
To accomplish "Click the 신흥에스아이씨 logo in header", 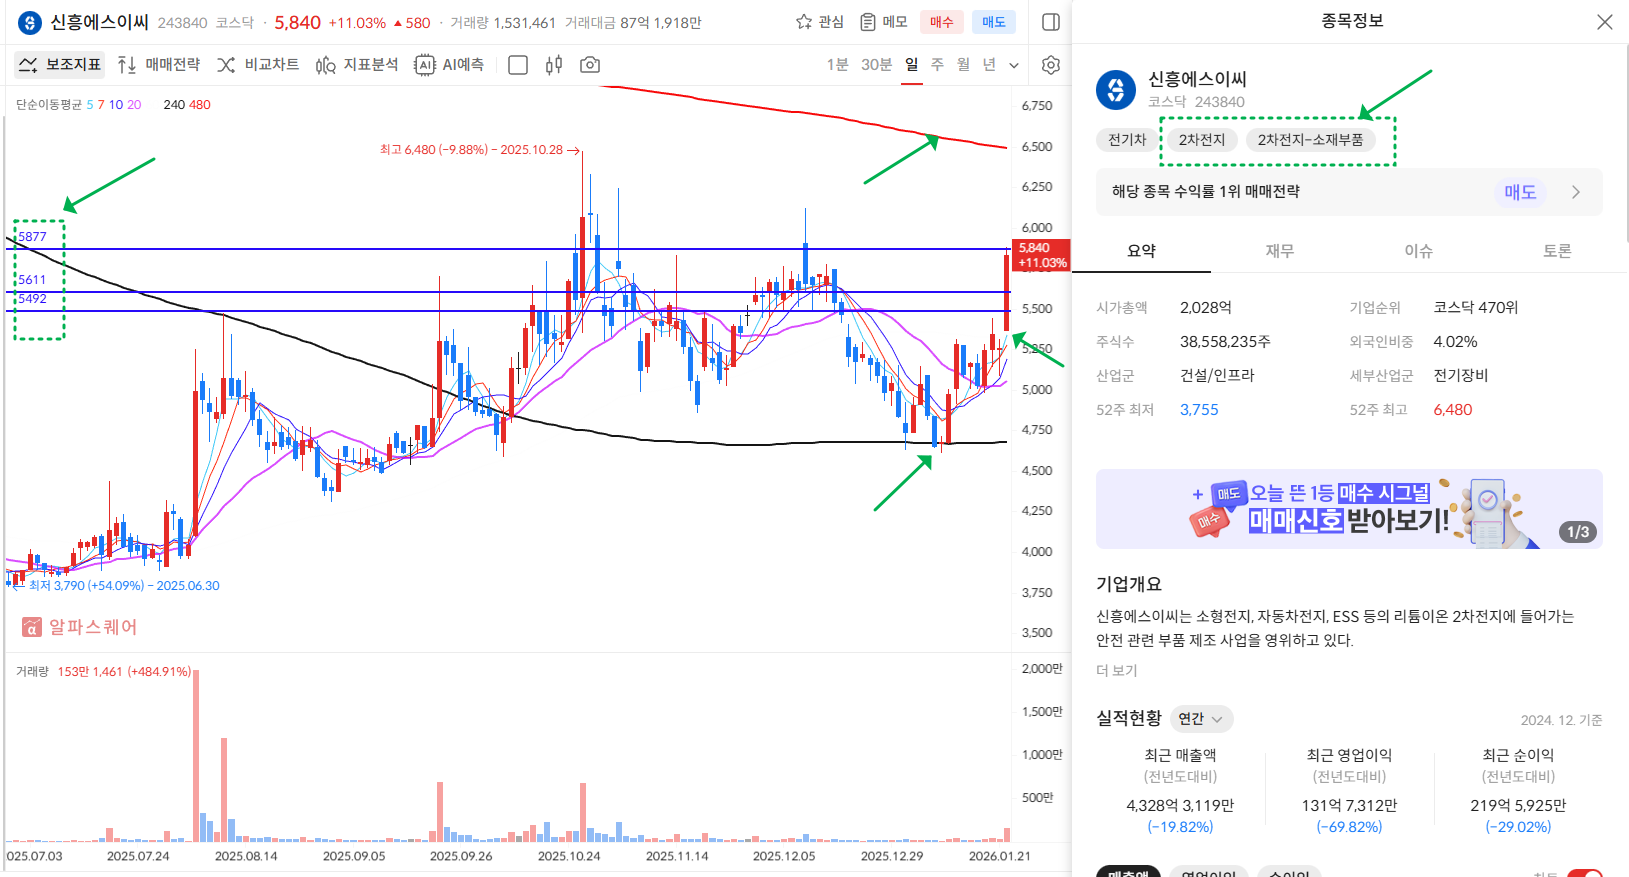I will click(x=30, y=22).
